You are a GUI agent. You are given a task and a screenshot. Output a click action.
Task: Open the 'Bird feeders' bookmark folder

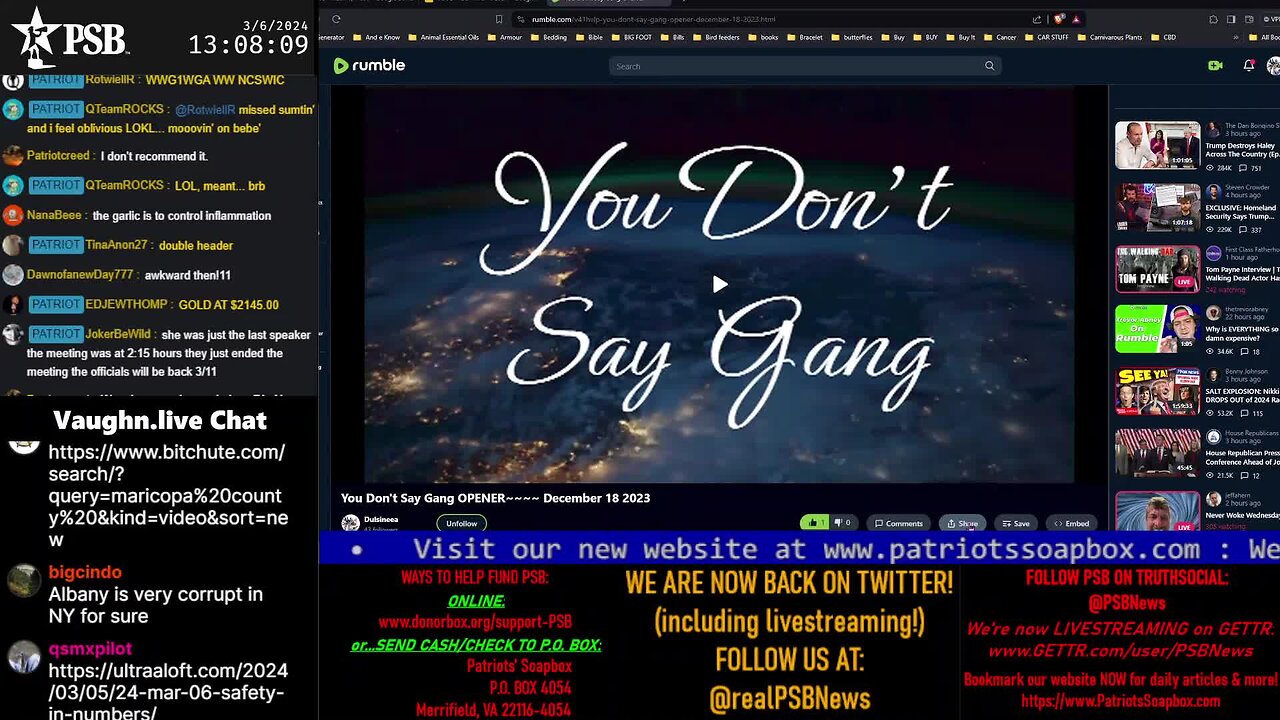pos(716,37)
